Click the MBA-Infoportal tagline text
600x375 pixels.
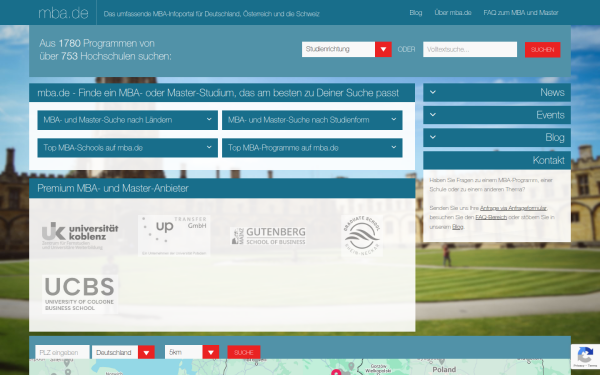click(x=212, y=14)
